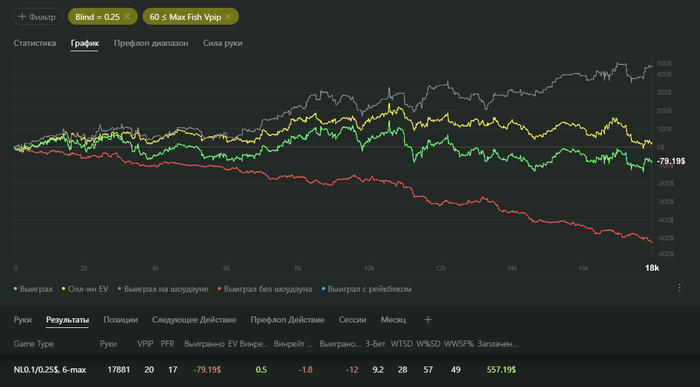Screen dimensions: 700x387
Task: Open the Префлоп диапазон tab
Action: (x=151, y=43)
